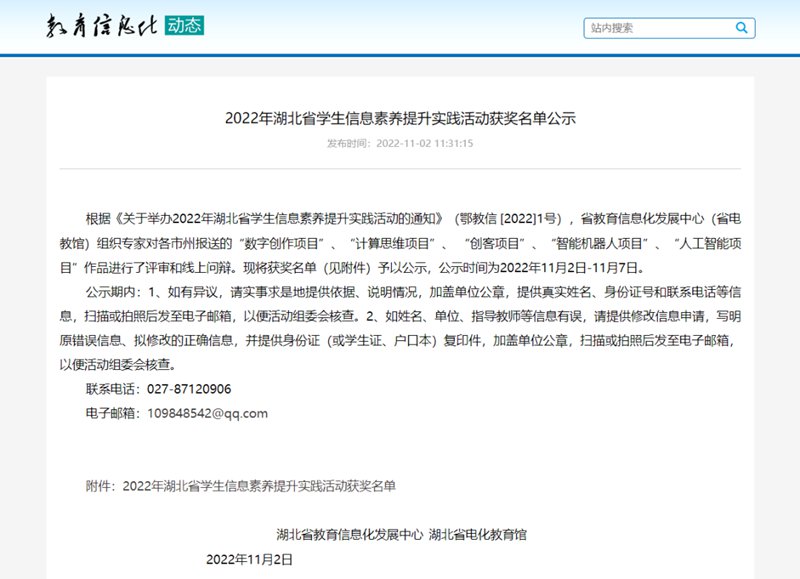Open attachment 2022年湖北省学生信息素养提升实践活动获奖名单
This screenshot has height=579, width=800.
click(x=259, y=486)
